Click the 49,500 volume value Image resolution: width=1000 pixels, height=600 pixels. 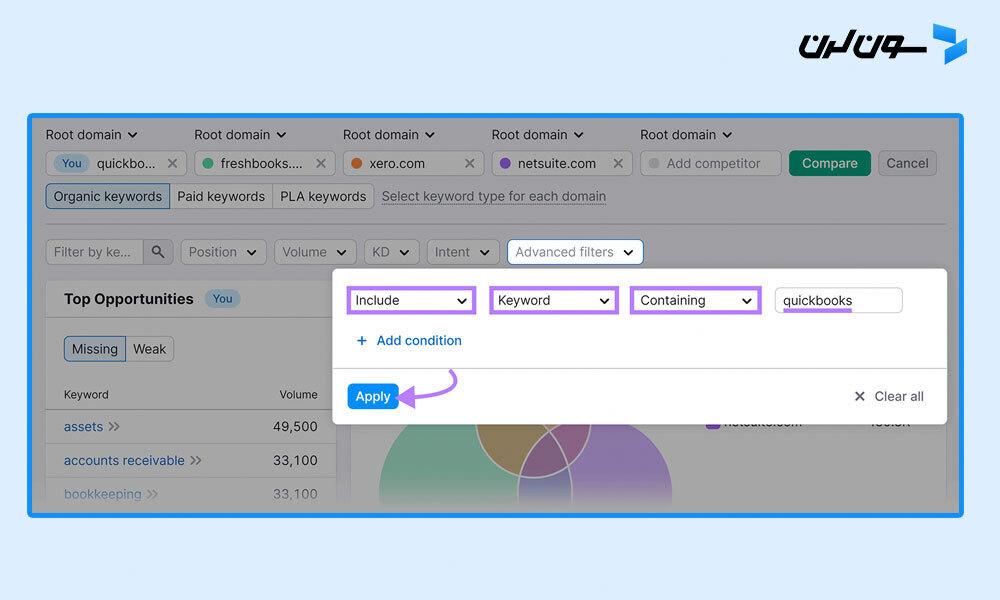pos(295,427)
